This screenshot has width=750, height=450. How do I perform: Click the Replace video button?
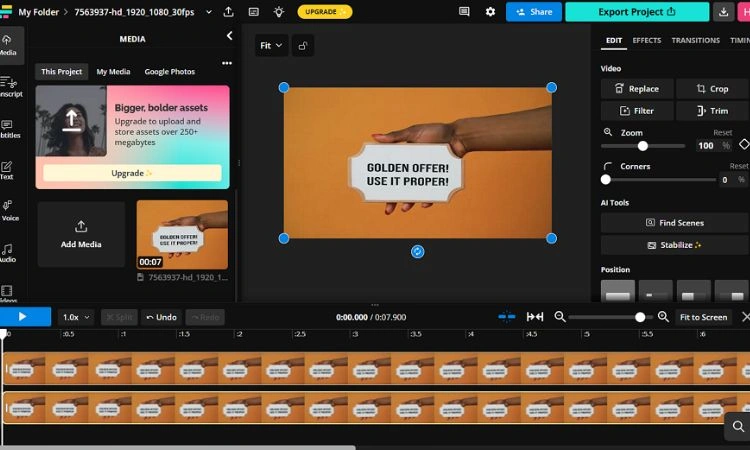(x=637, y=89)
